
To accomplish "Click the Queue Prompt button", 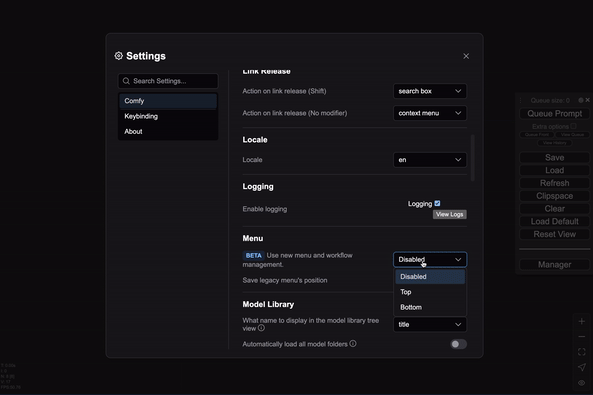I will (x=554, y=114).
